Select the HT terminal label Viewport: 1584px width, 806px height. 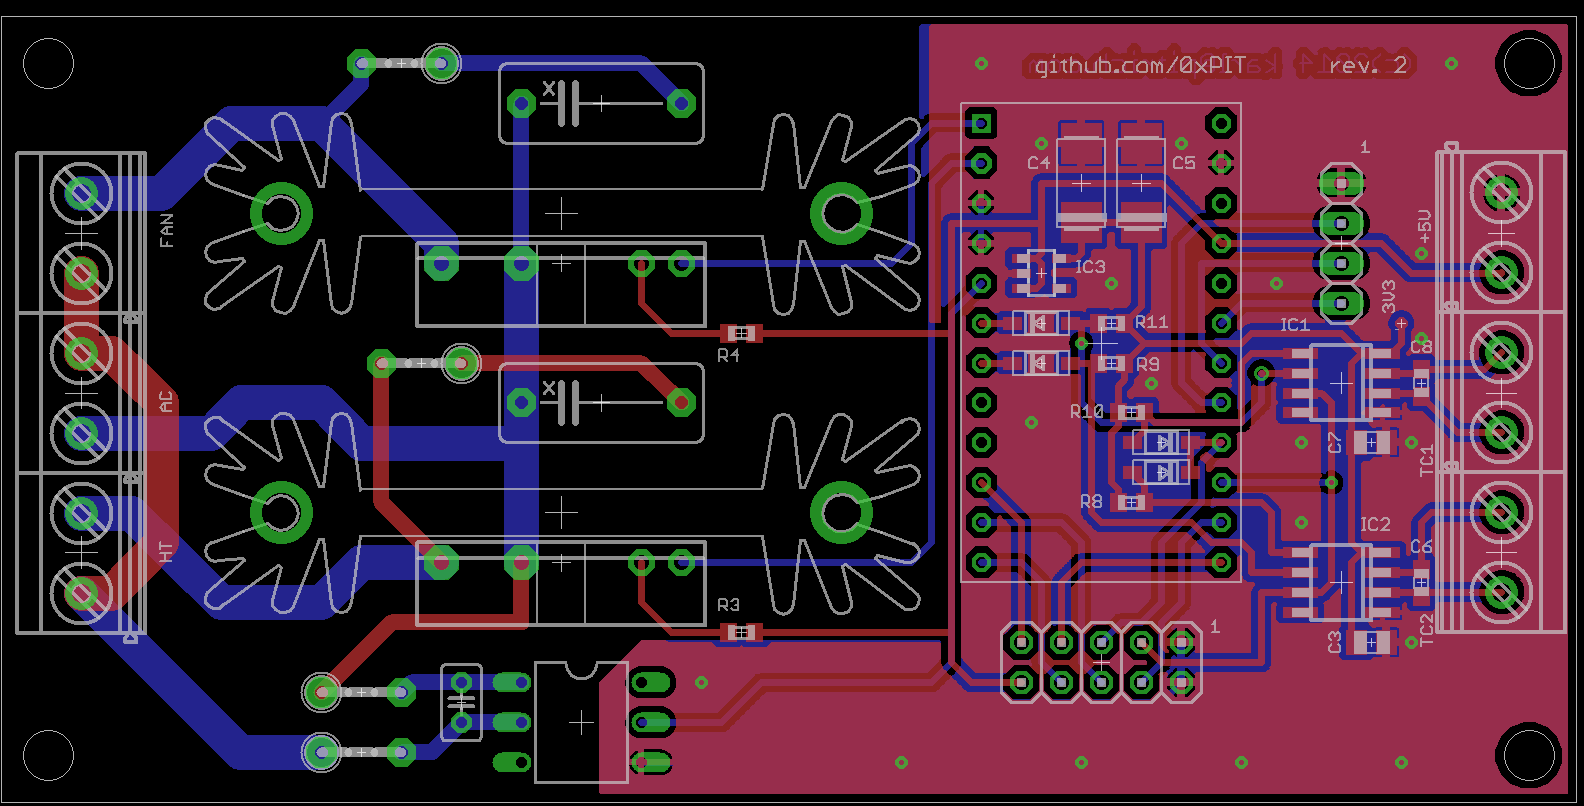click(x=166, y=552)
